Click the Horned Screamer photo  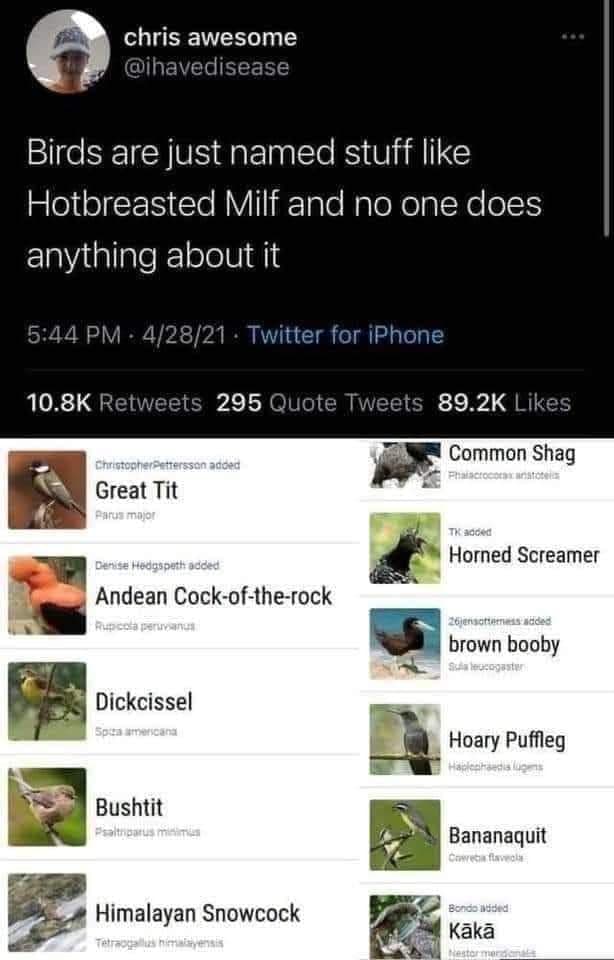pos(404,548)
